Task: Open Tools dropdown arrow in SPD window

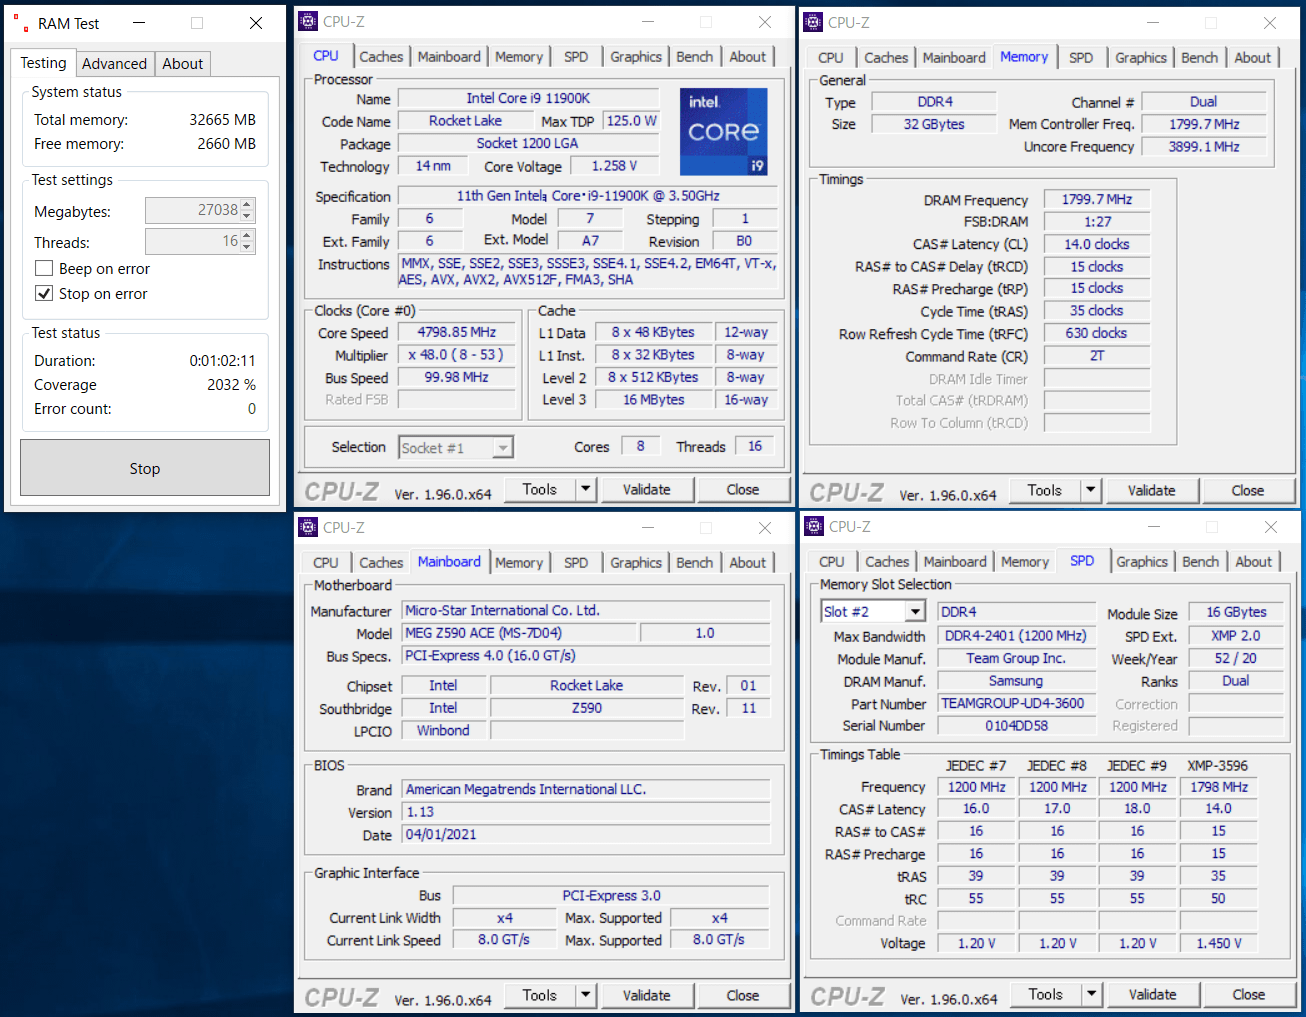Action: 1092,994
